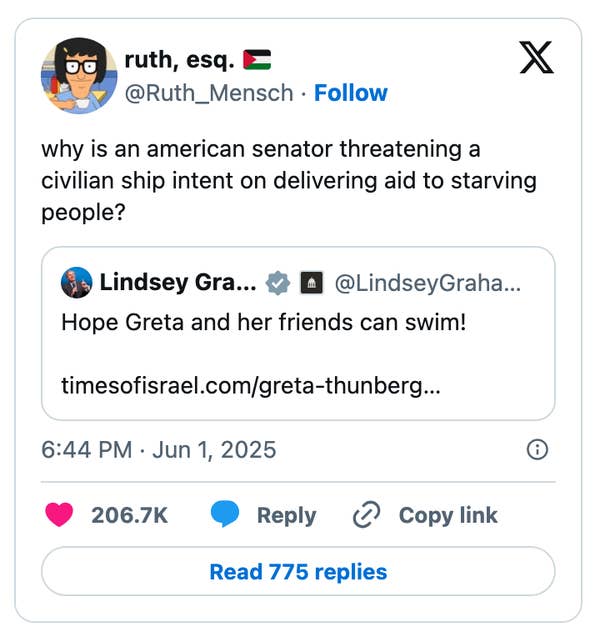Open the 6:44 PM Jun 1 timestamp
The image size is (600, 642).
[159, 450]
